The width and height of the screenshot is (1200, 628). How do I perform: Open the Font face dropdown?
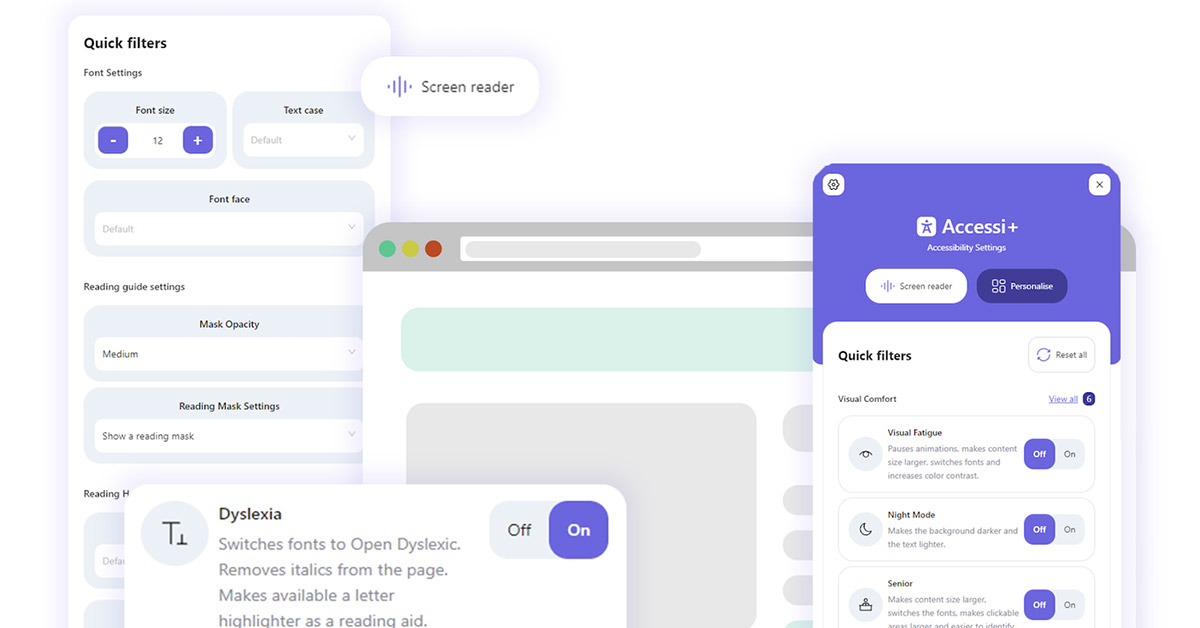coord(229,229)
